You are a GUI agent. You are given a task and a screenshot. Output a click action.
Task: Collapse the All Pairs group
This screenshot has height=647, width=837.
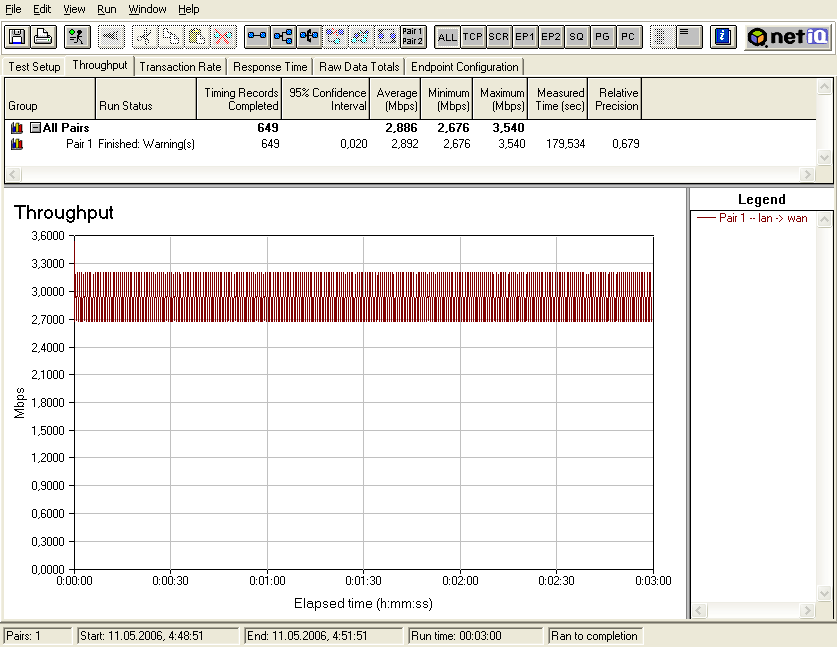[x=35, y=128]
